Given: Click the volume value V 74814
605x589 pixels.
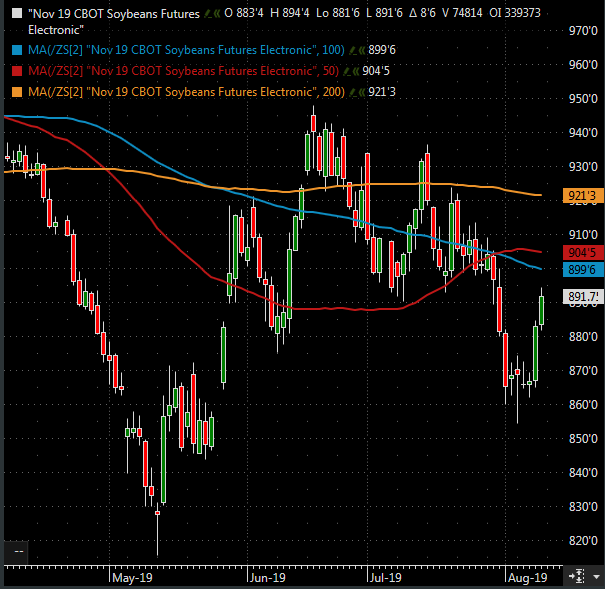Looking at the screenshot, I should coord(462,14).
